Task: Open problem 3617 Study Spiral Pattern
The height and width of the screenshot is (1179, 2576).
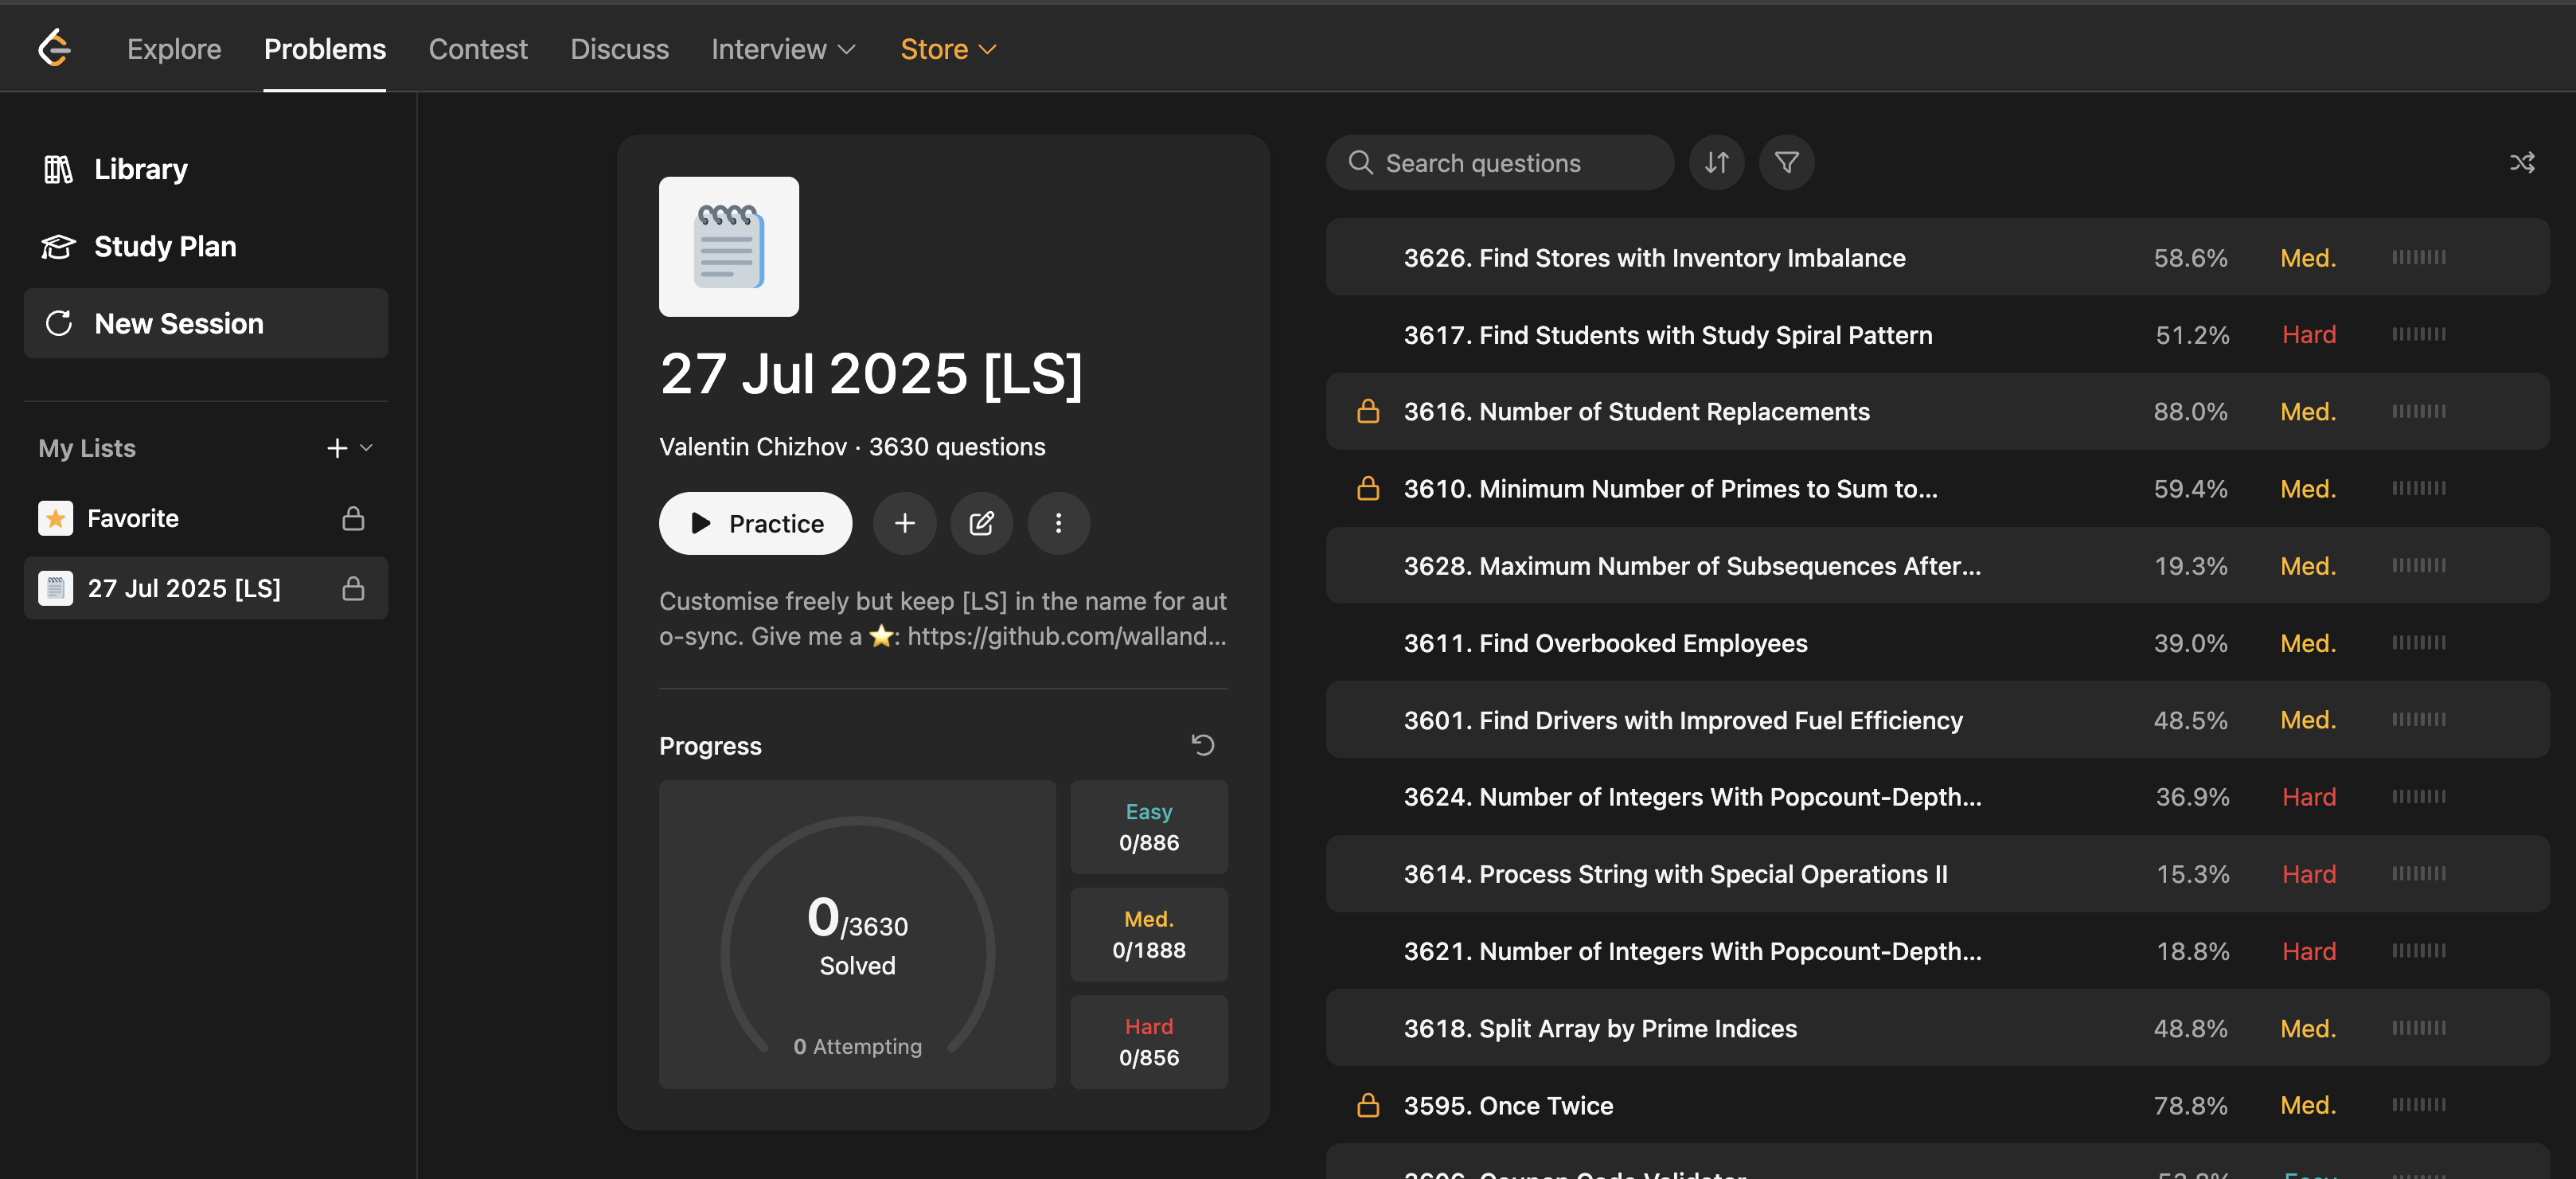Action: [1667, 335]
